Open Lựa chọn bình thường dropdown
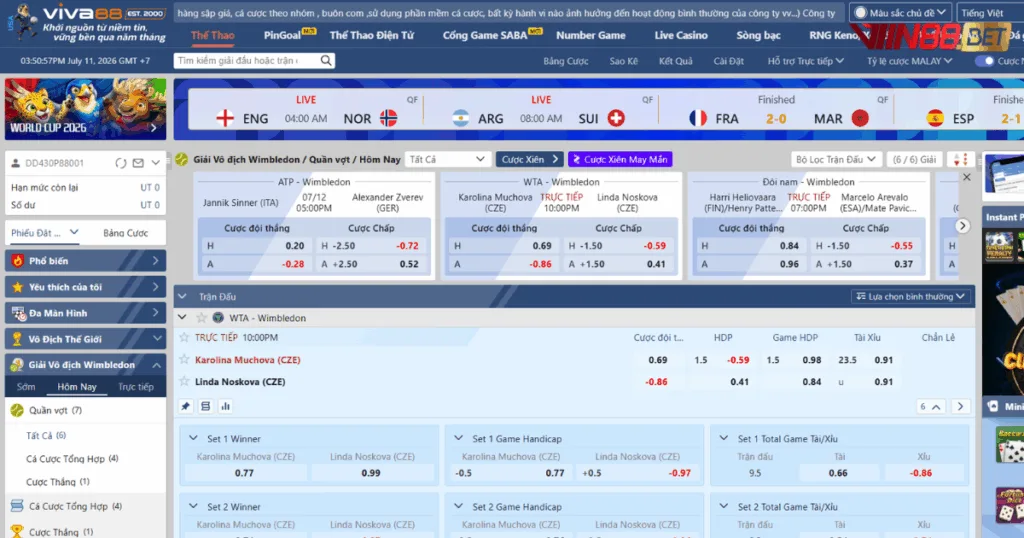The width and height of the screenshot is (1024, 538). click(x=910, y=296)
